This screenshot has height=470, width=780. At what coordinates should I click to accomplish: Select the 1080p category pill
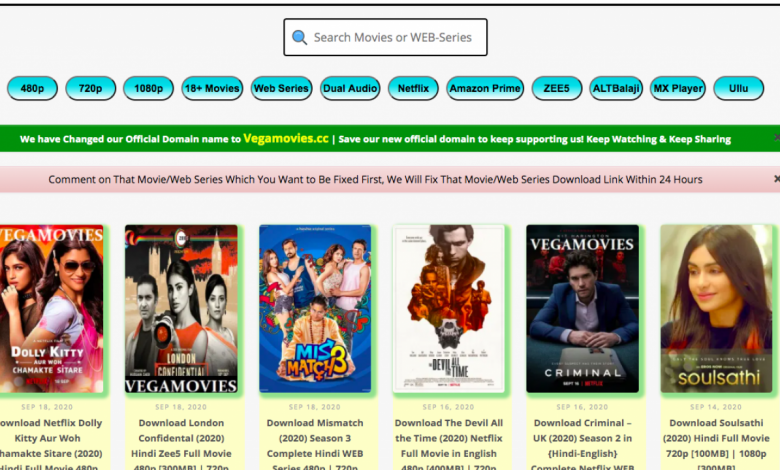[x=149, y=89]
